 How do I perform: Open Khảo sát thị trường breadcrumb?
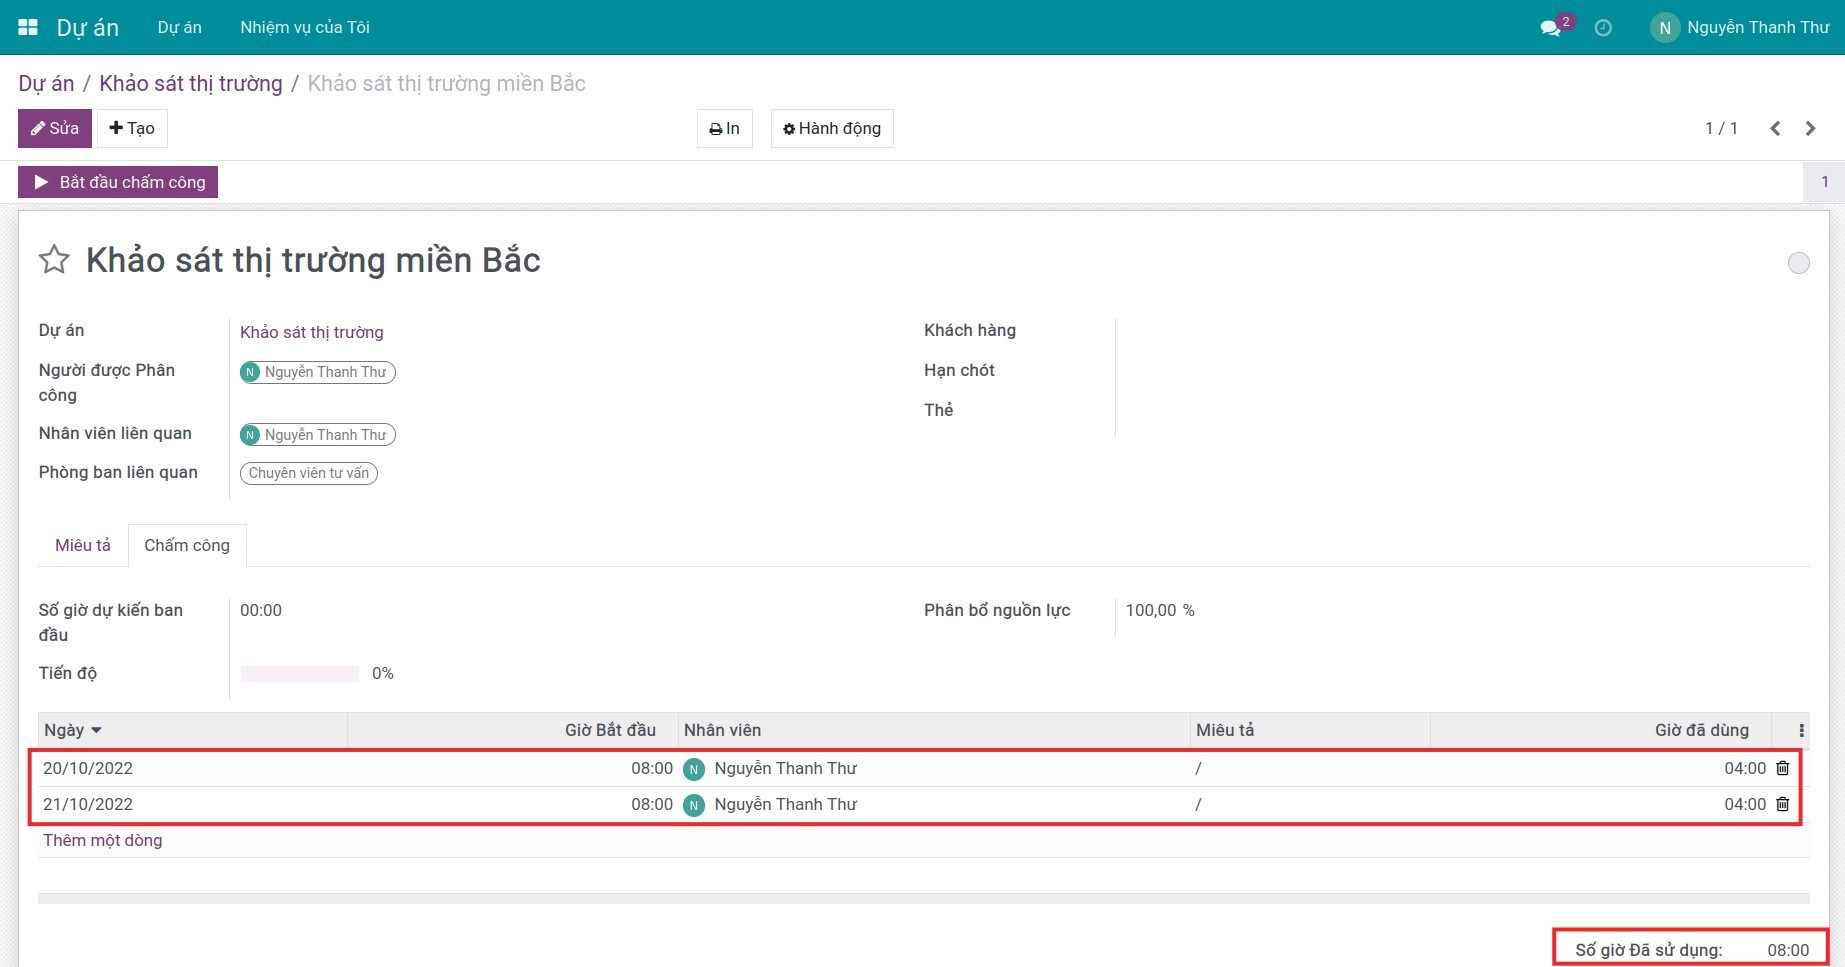coord(191,83)
